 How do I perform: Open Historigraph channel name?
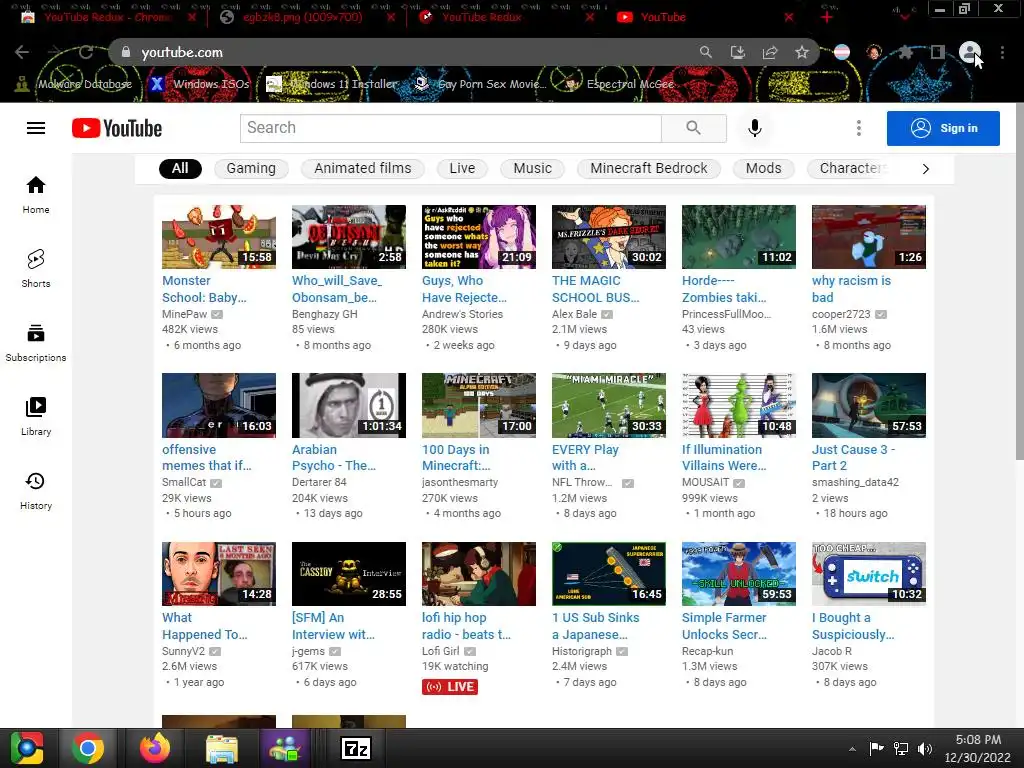pyautogui.click(x=582, y=651)
